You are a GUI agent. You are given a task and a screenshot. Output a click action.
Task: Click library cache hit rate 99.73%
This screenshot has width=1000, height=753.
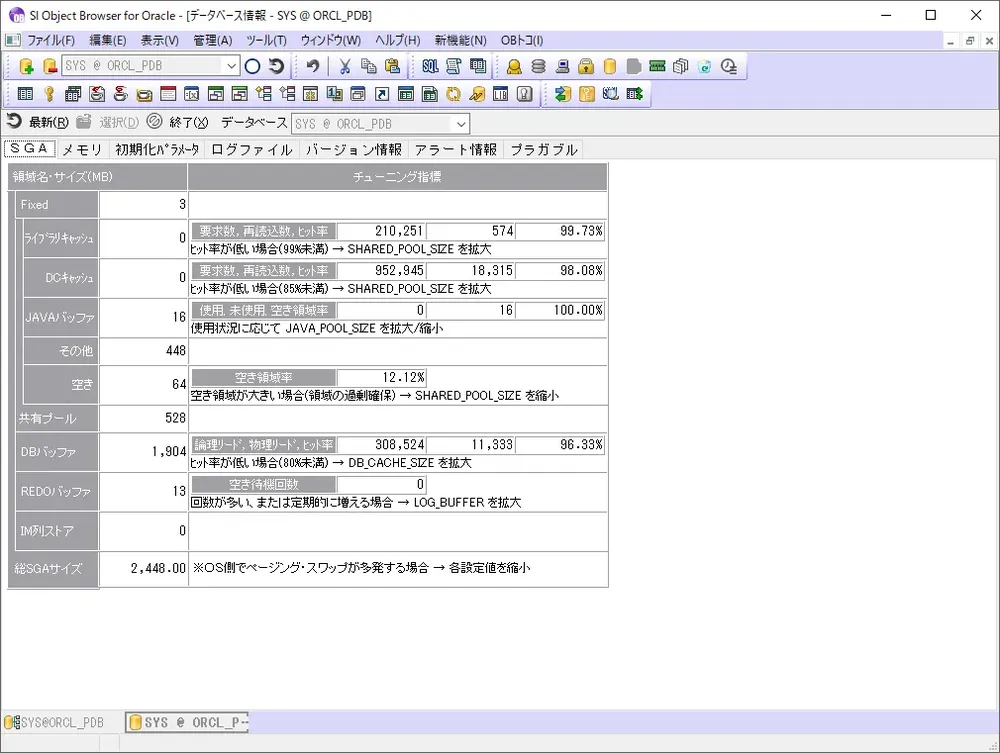[560, 231]
